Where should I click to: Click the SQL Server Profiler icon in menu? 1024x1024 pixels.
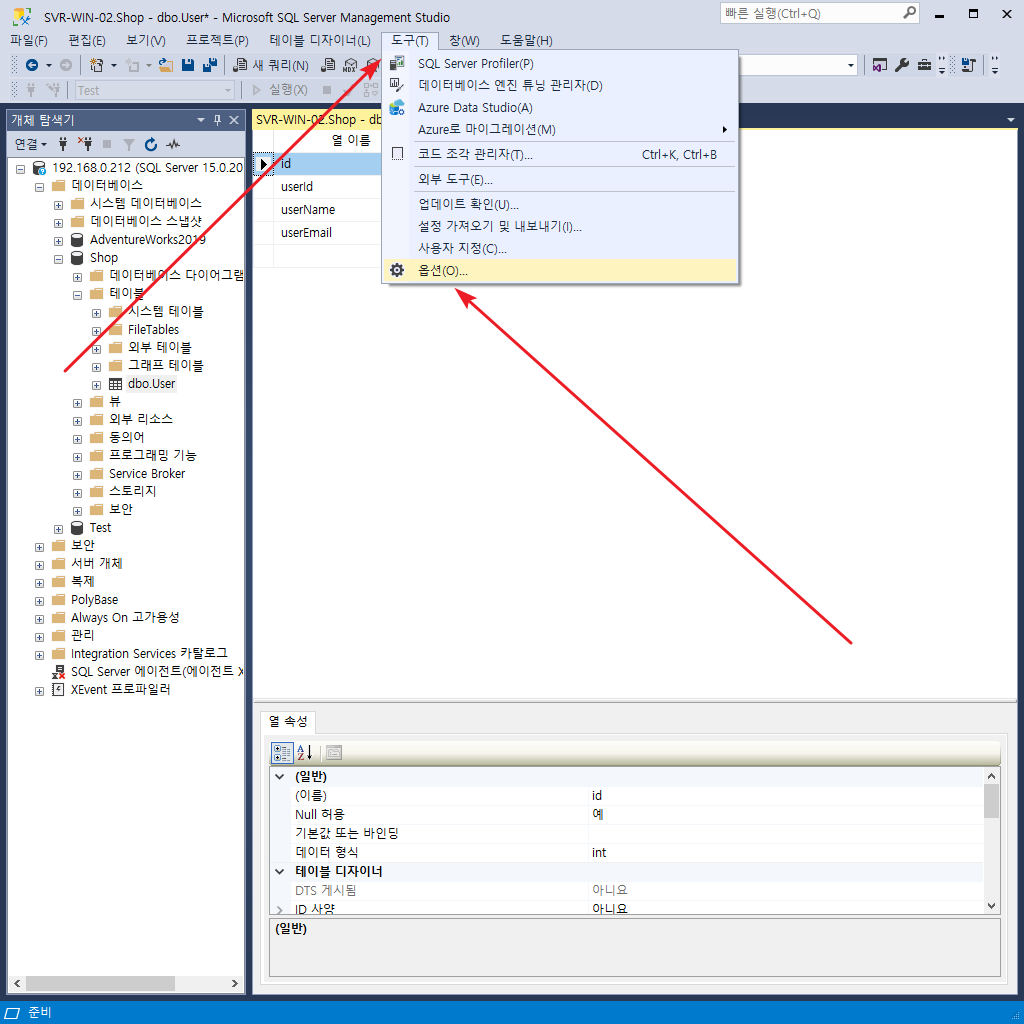pyautogui.click(x=397, y=63)
